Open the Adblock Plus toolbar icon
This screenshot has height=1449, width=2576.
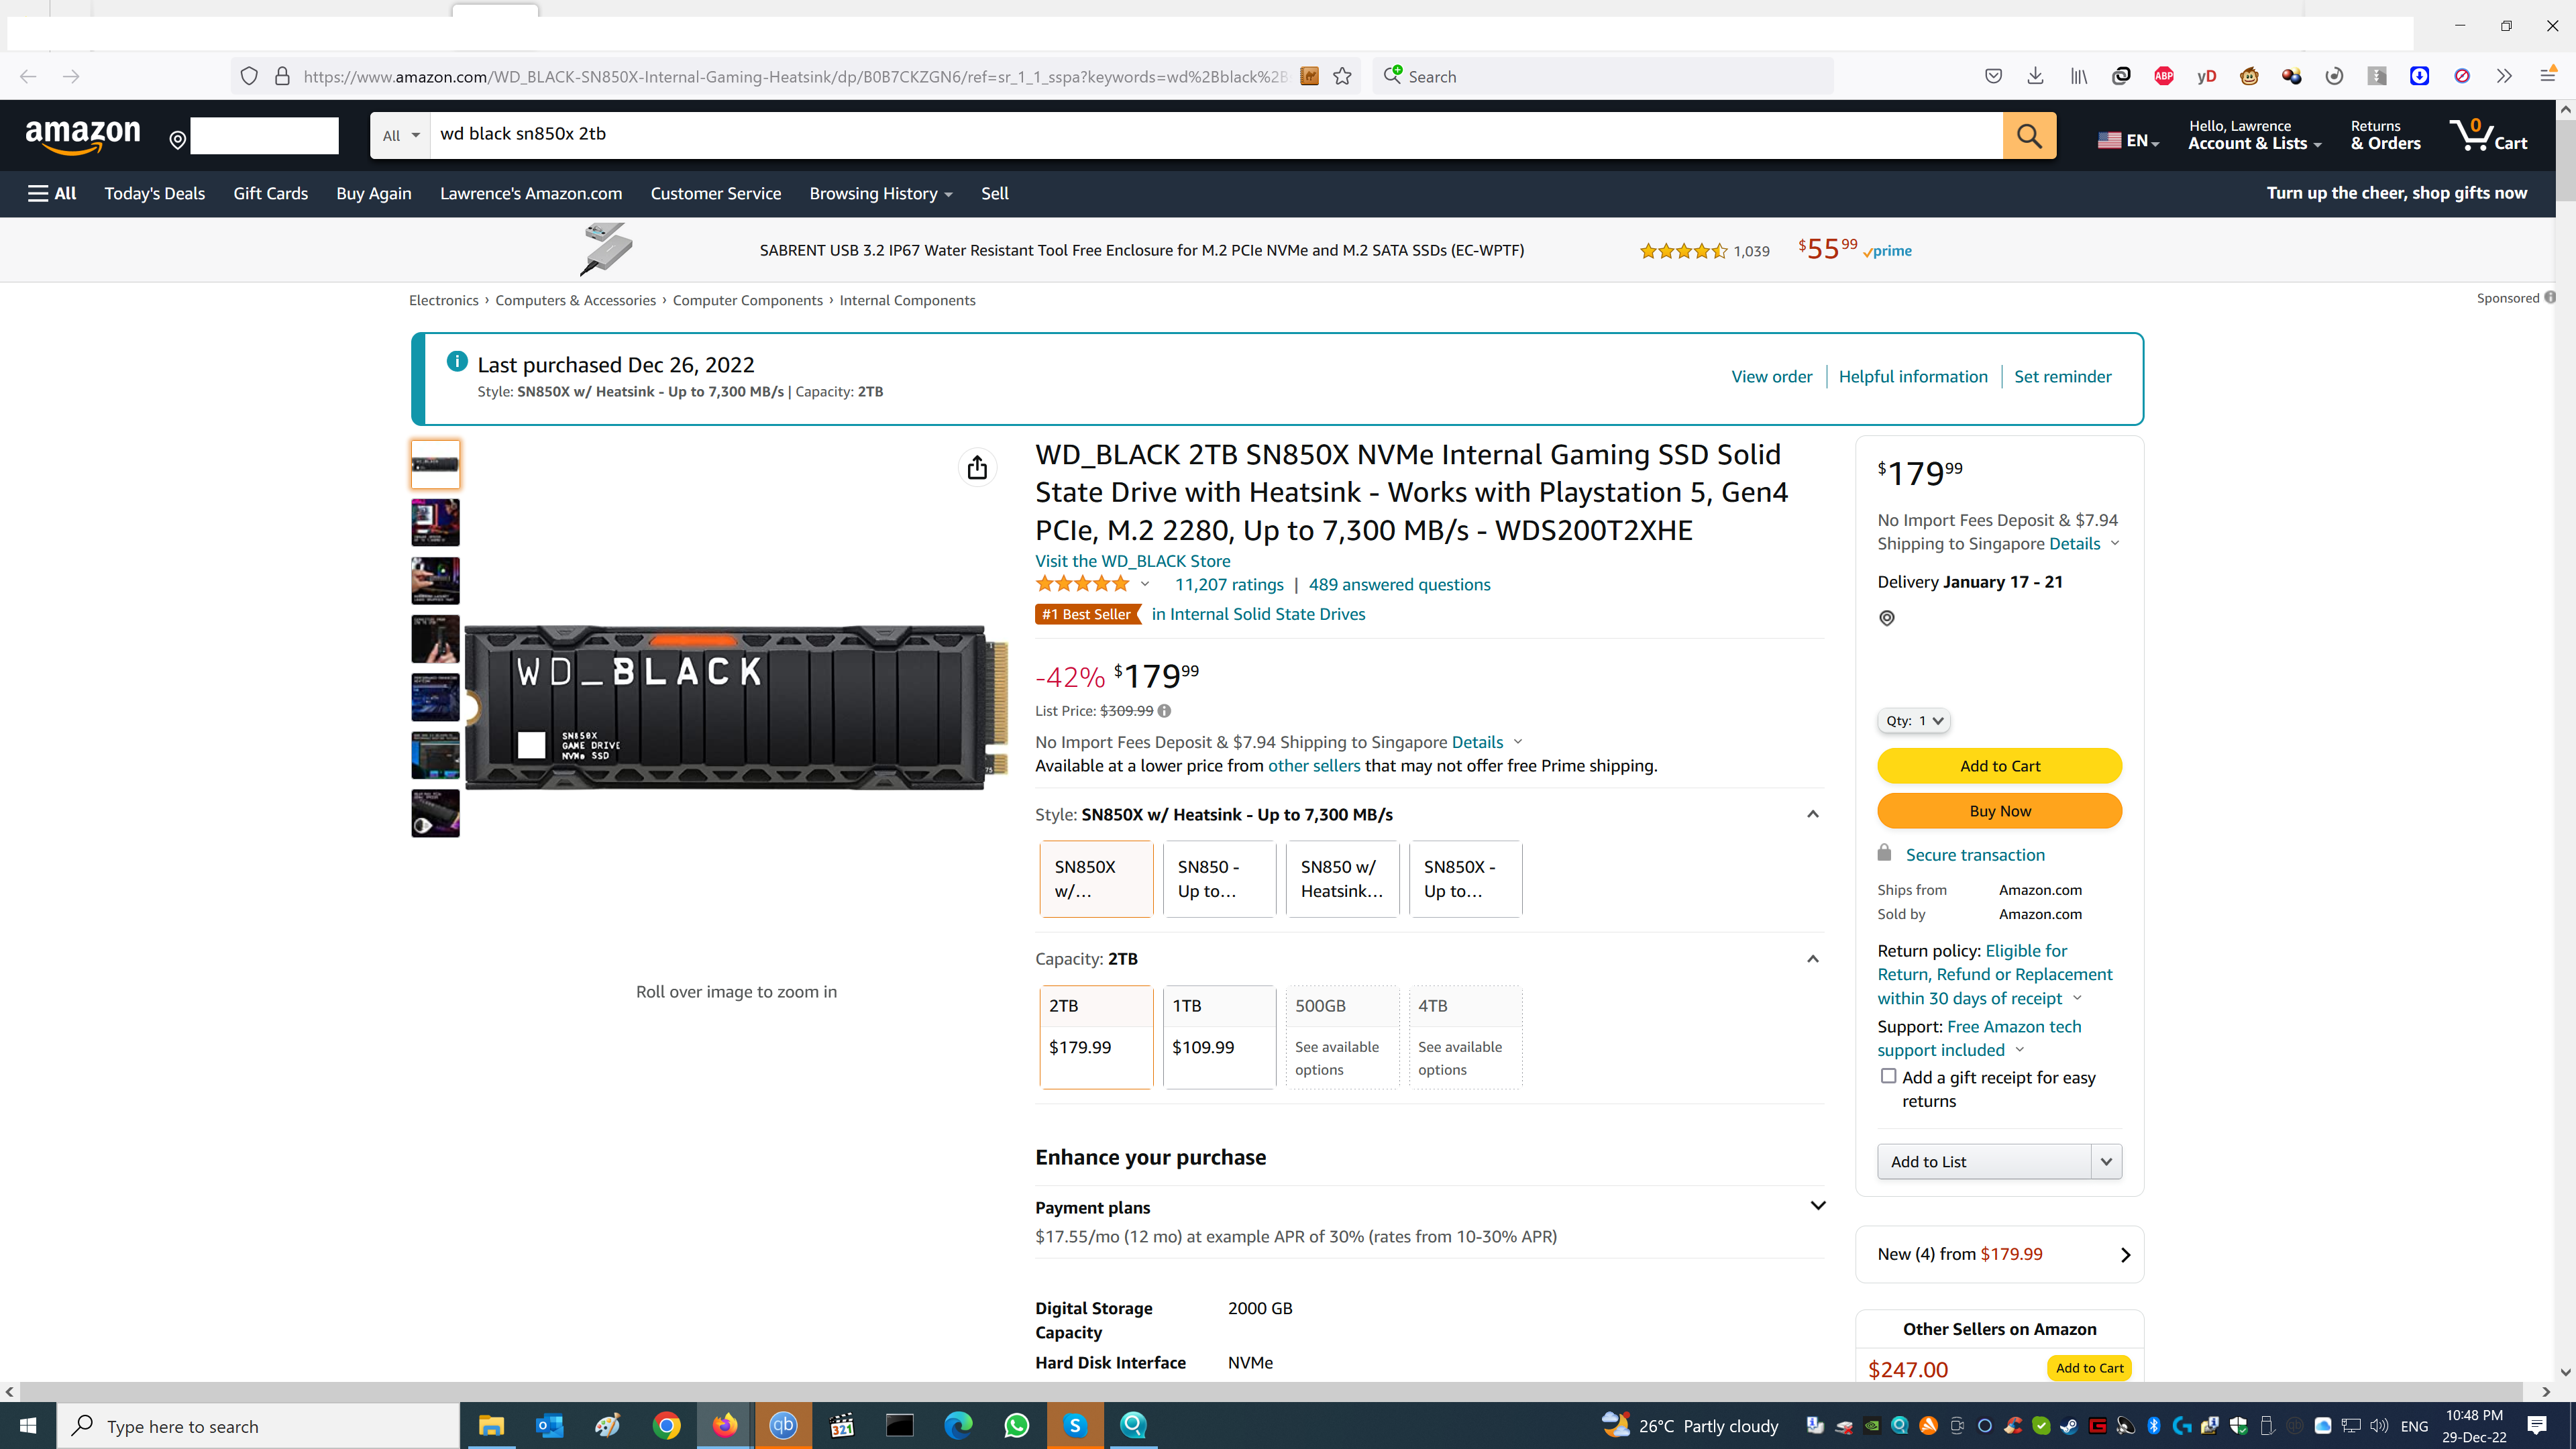pos(2164,76)
